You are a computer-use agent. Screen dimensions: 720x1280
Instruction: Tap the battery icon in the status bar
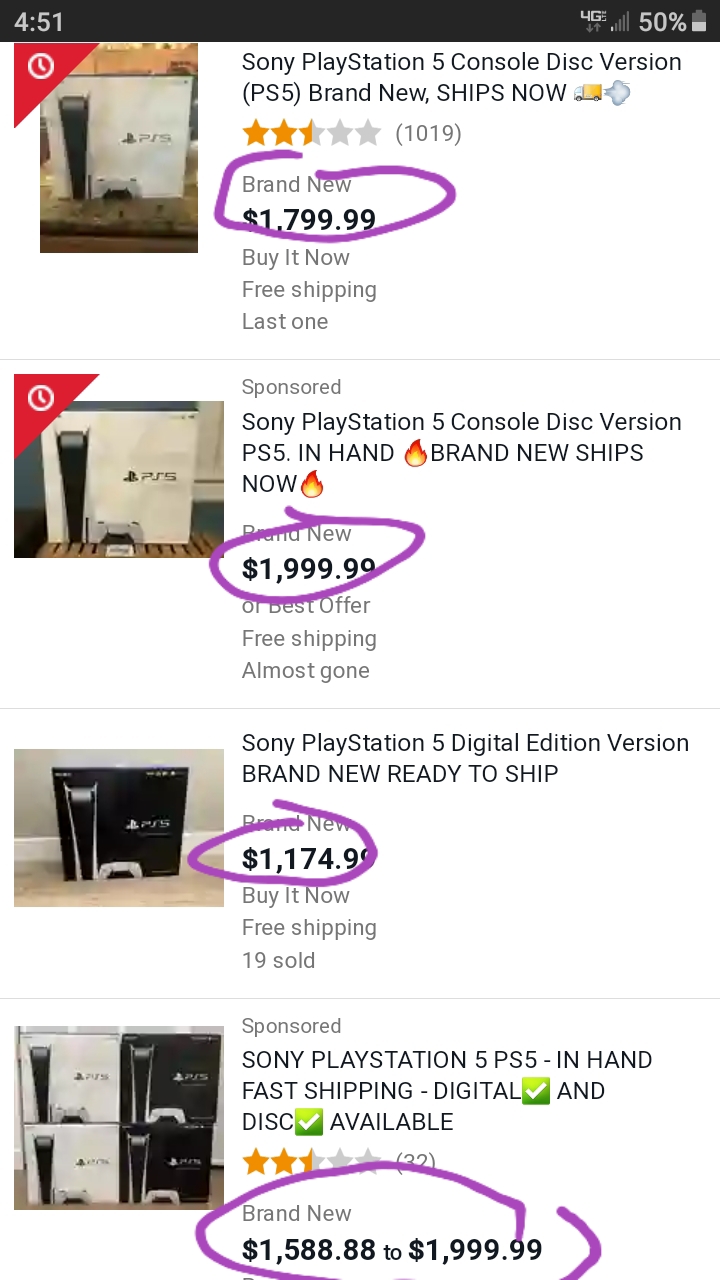(699, 21)
